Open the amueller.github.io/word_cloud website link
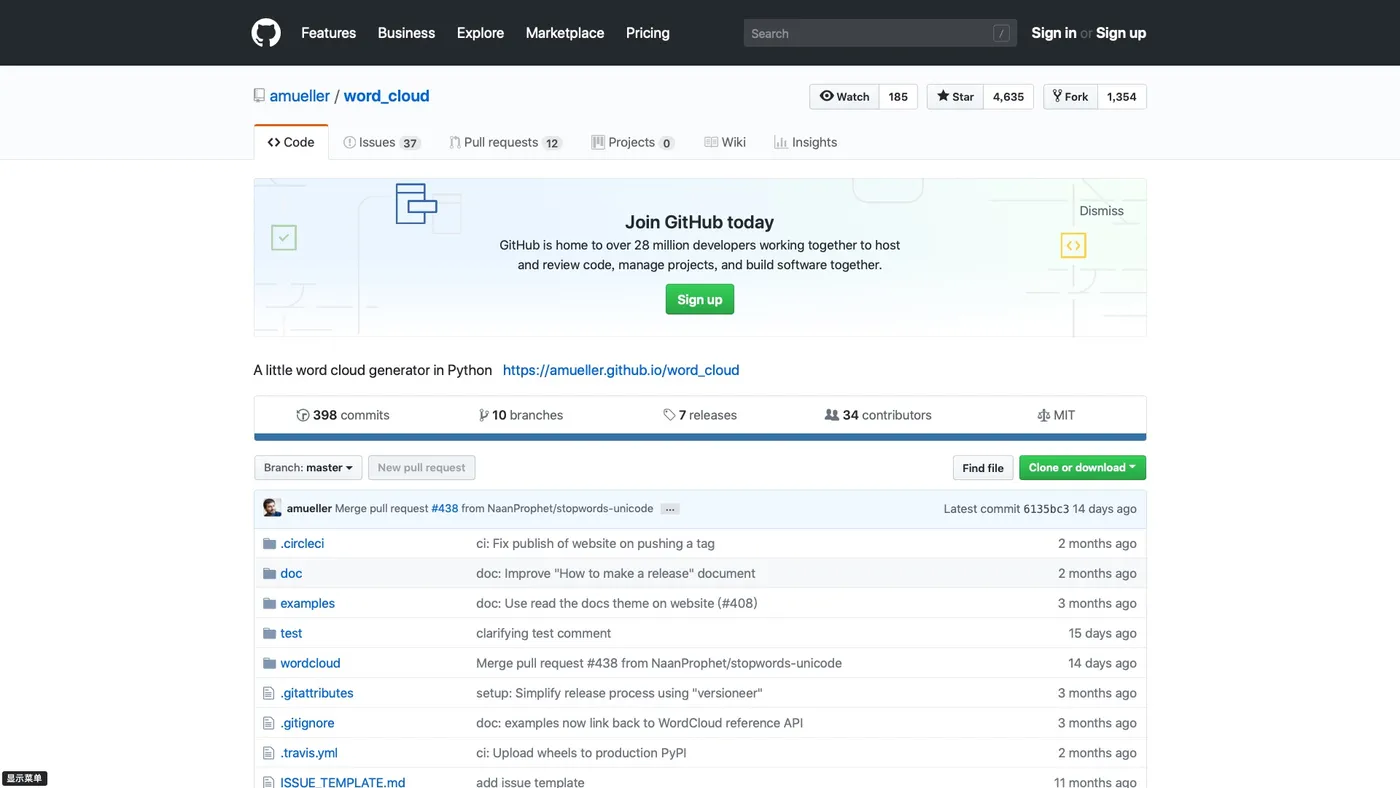Viewport: 1400px width, 788px height. coord(621,370)
